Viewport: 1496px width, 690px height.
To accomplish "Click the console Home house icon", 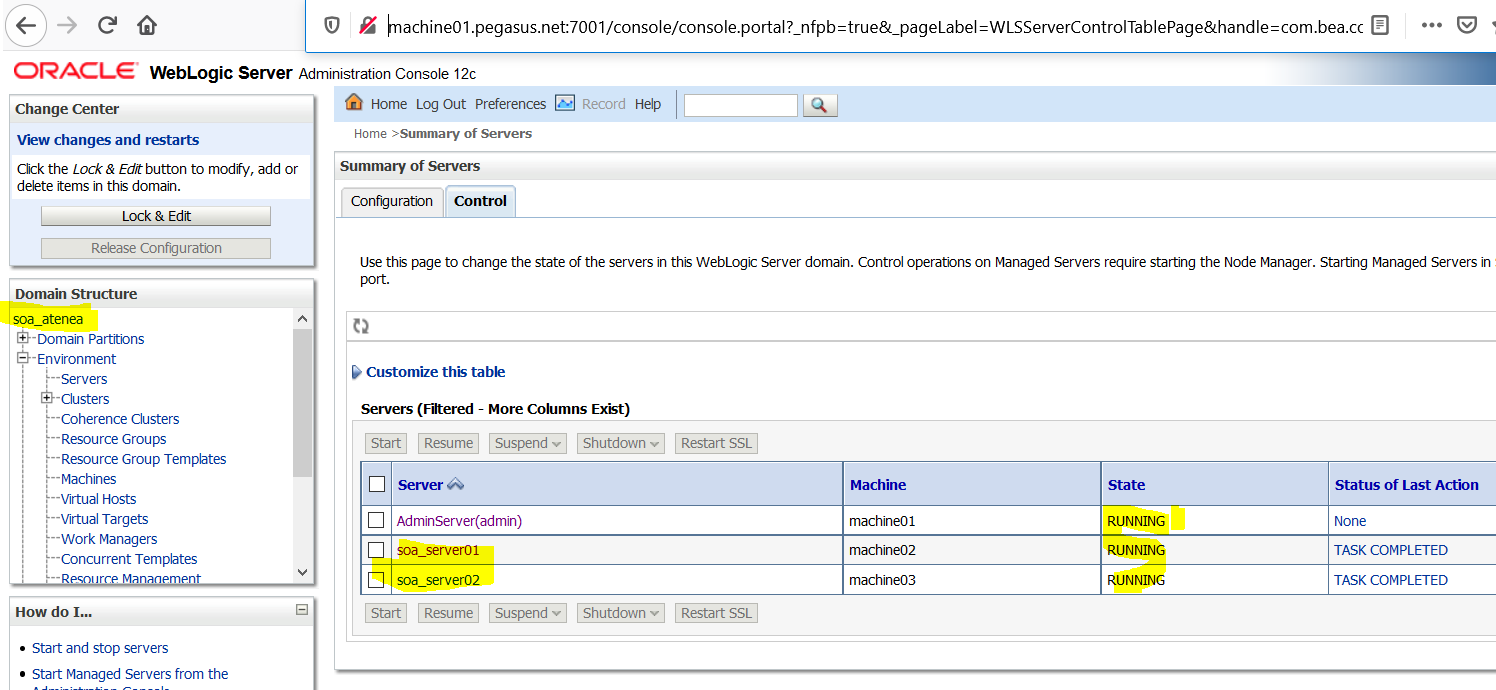I will click(x=353, y=102).
